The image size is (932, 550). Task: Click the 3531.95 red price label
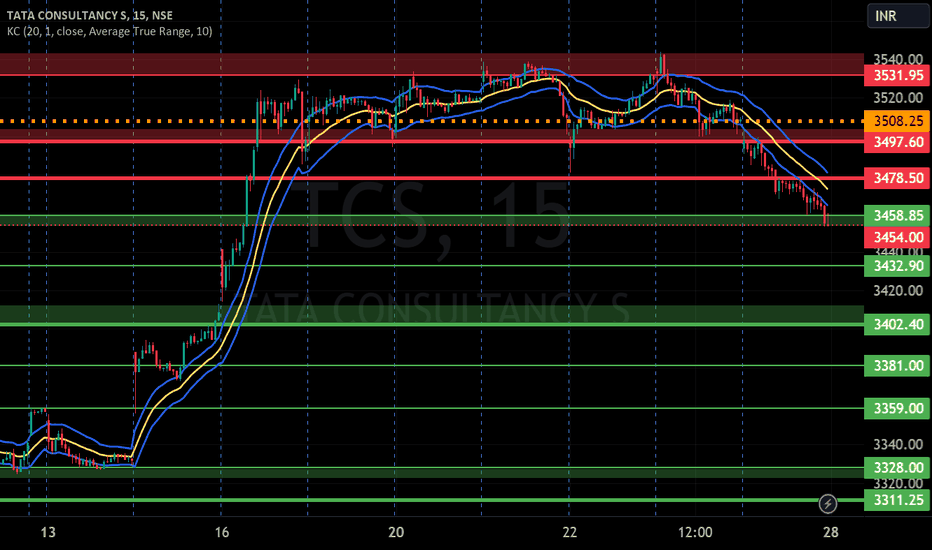tap(897, 76)
